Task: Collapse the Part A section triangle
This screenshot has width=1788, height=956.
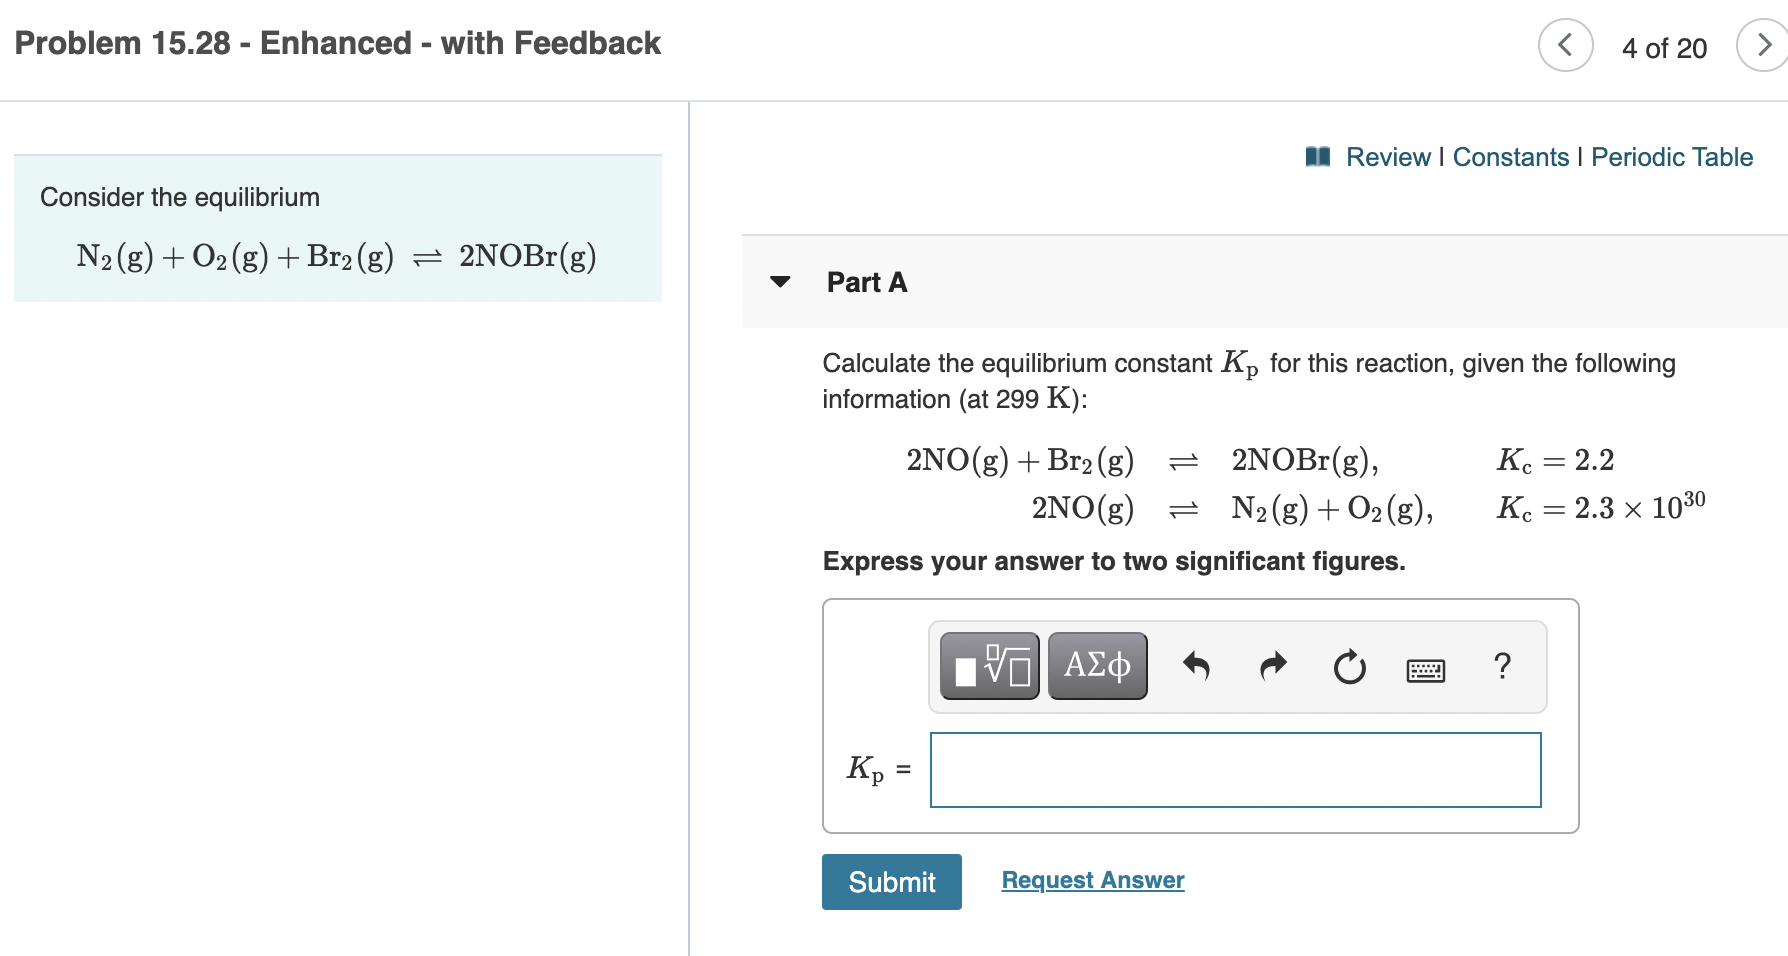Action: 780,283
